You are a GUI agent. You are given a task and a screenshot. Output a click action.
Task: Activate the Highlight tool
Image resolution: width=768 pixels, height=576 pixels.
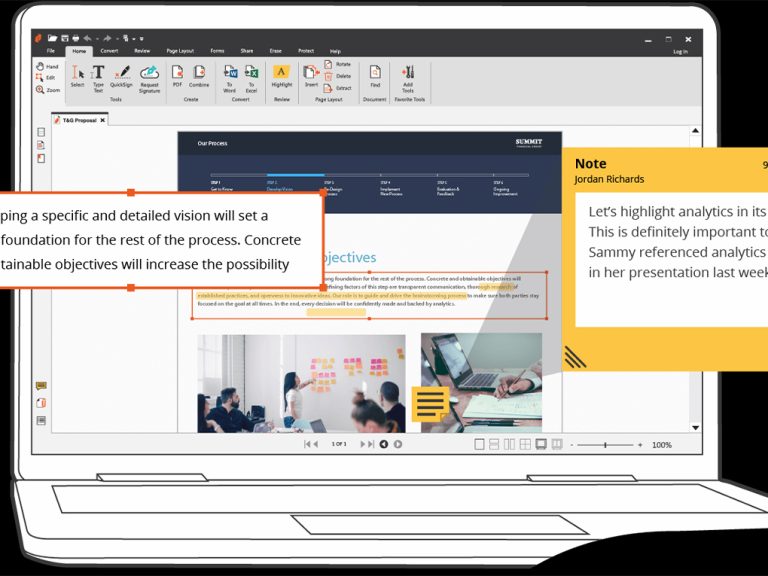coord(282,76)
